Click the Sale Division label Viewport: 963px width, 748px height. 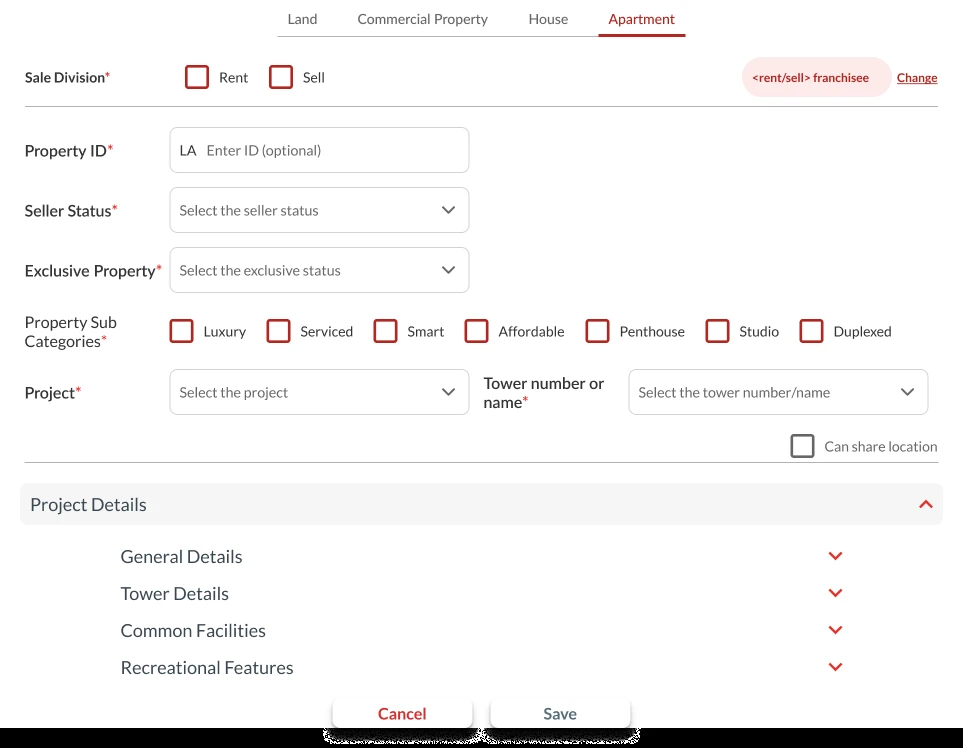click(67, 77)
